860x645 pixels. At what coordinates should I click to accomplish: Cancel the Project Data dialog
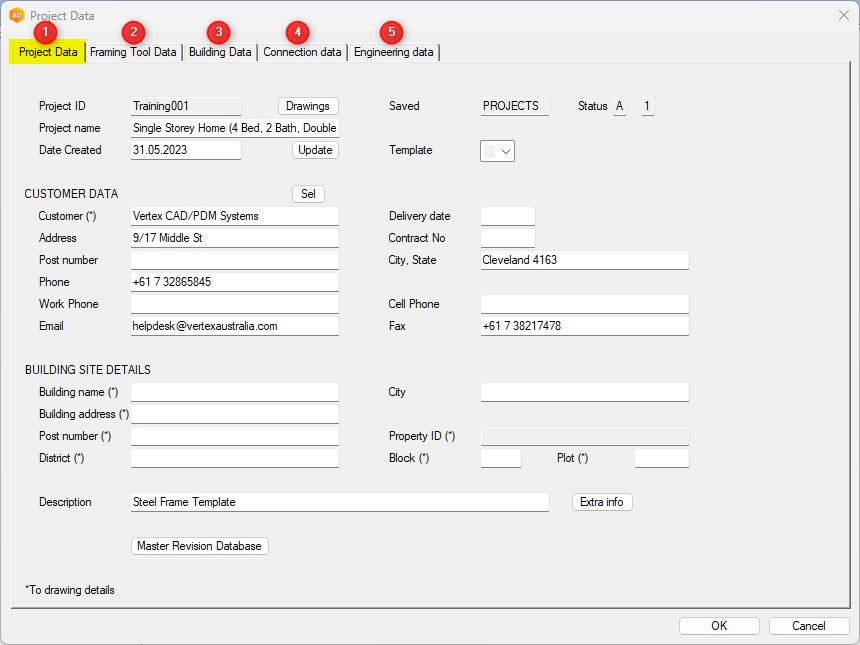point(809,626)
